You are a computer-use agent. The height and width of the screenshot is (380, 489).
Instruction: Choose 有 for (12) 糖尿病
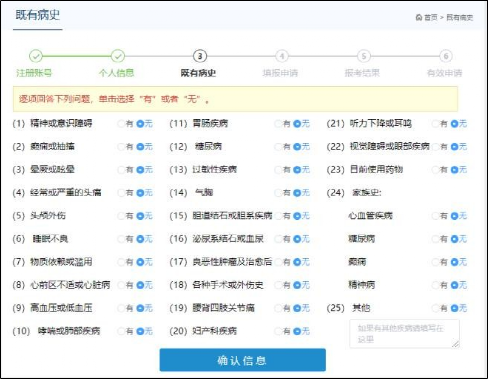pos(278,147)
